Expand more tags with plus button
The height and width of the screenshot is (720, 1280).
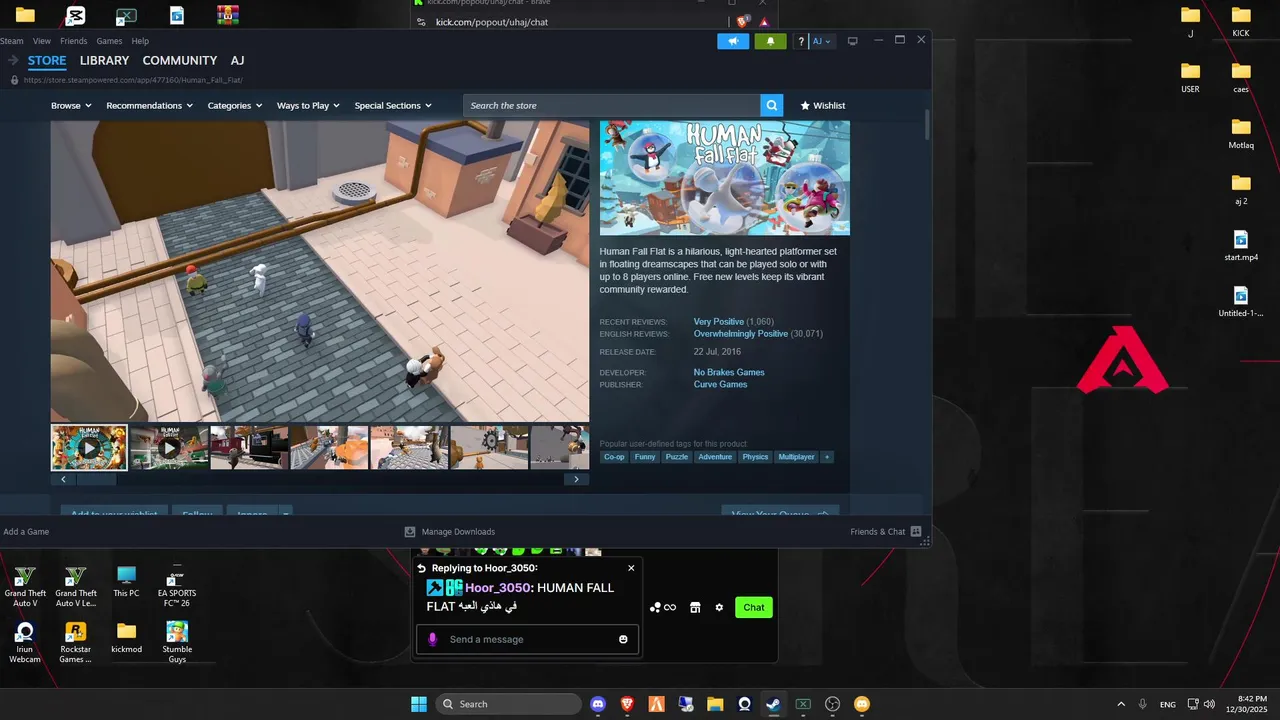826,457
